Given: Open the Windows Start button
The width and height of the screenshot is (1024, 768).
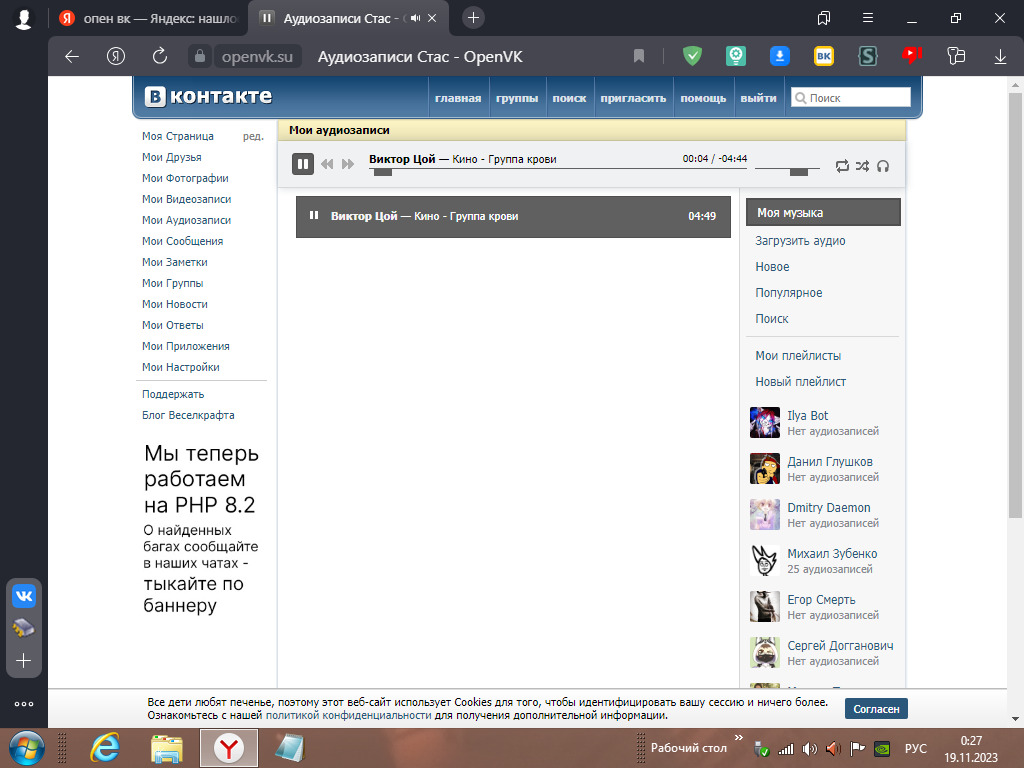Looking at the screenshot, I should pyautogui.click(x=27, y=748).
